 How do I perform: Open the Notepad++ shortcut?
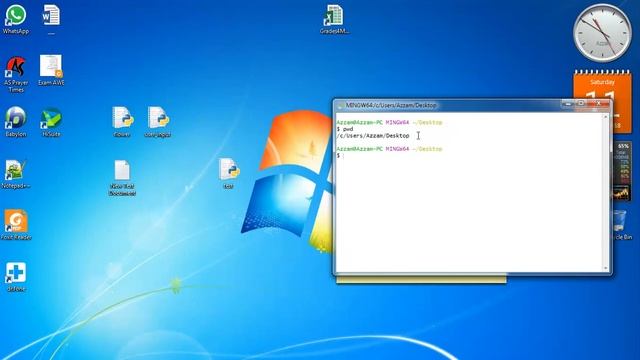[16, 174]
